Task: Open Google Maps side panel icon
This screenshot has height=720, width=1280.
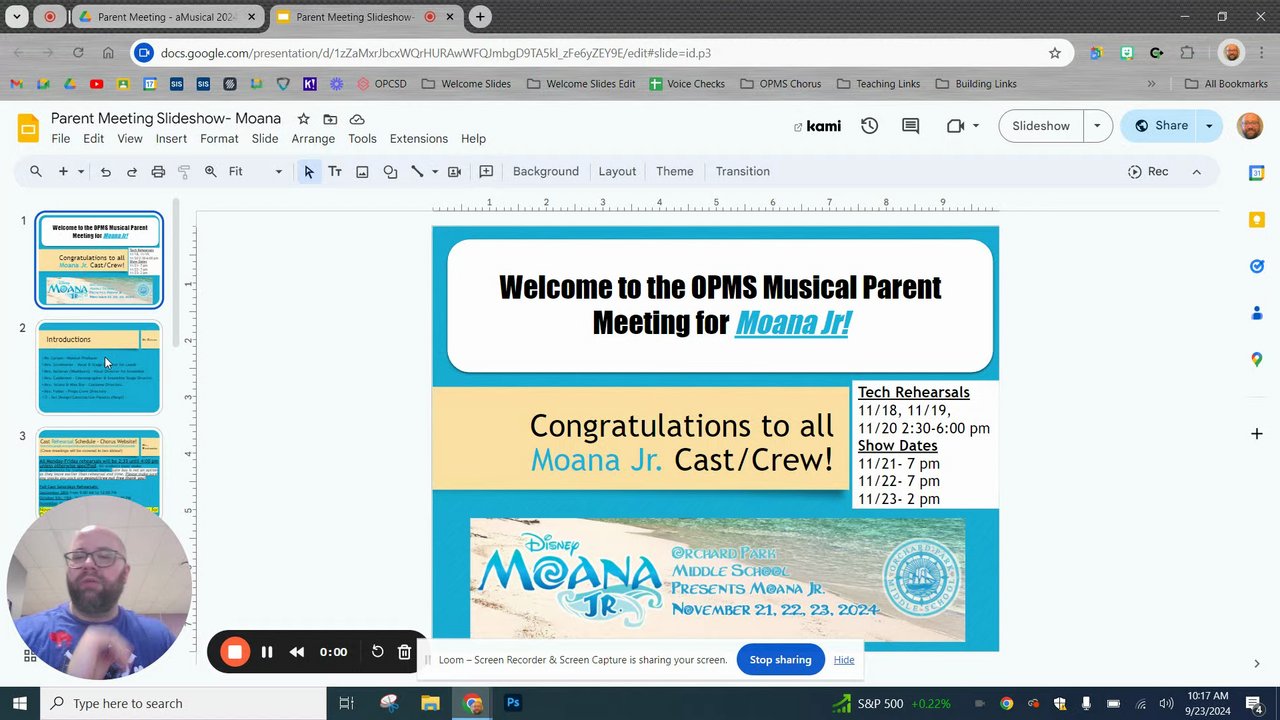Action: point(1257,360)
